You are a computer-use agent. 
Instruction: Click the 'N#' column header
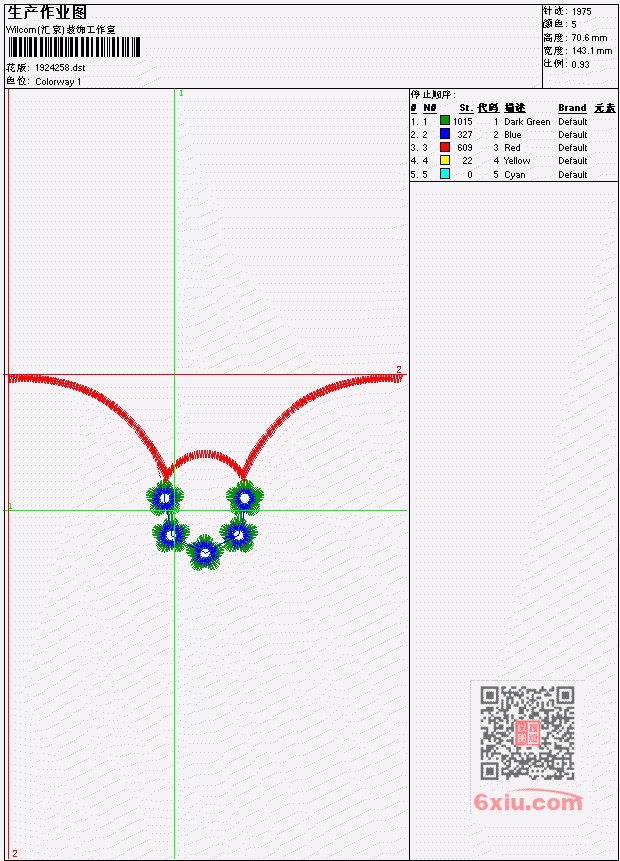(x=429, y=108)
